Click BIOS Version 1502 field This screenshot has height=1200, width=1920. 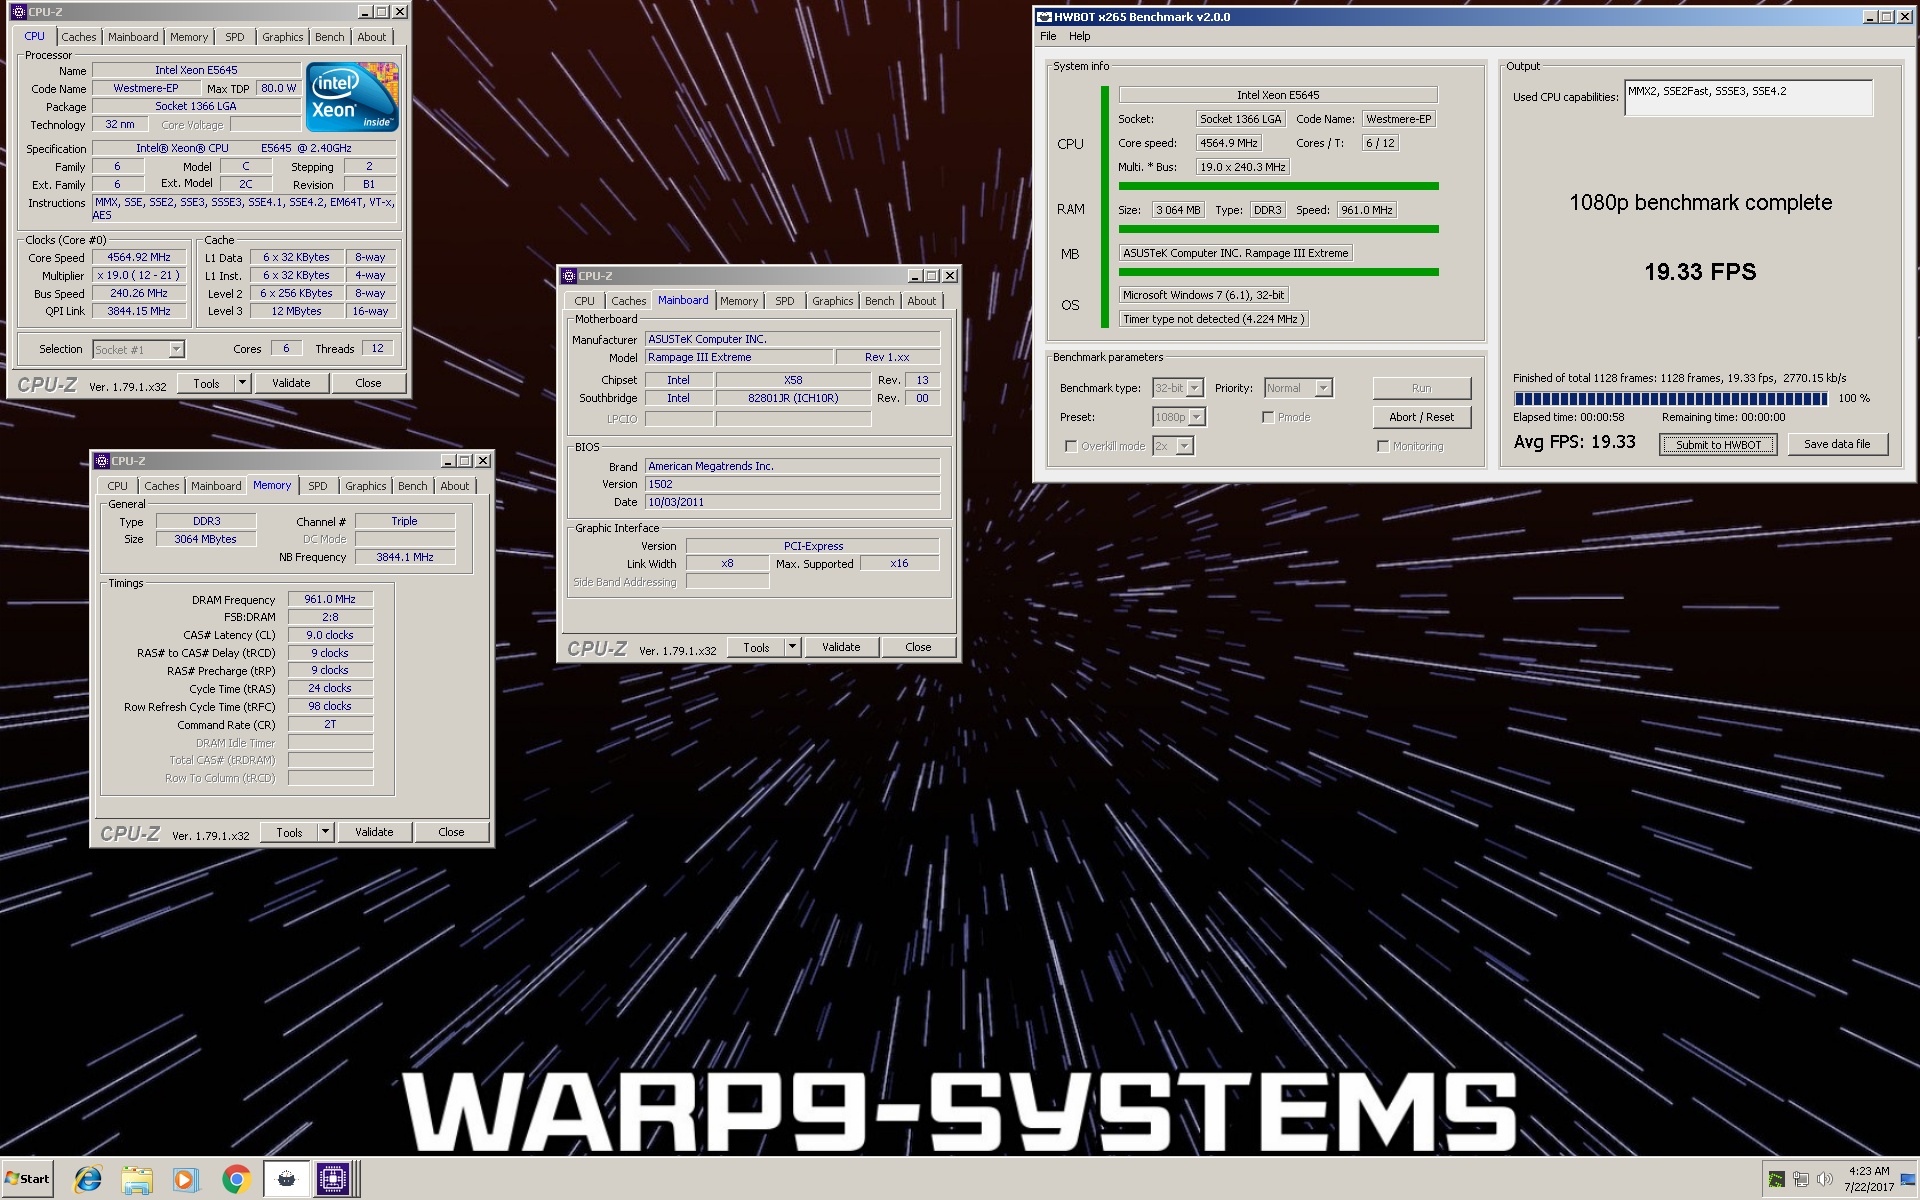(x=792, y=484)
